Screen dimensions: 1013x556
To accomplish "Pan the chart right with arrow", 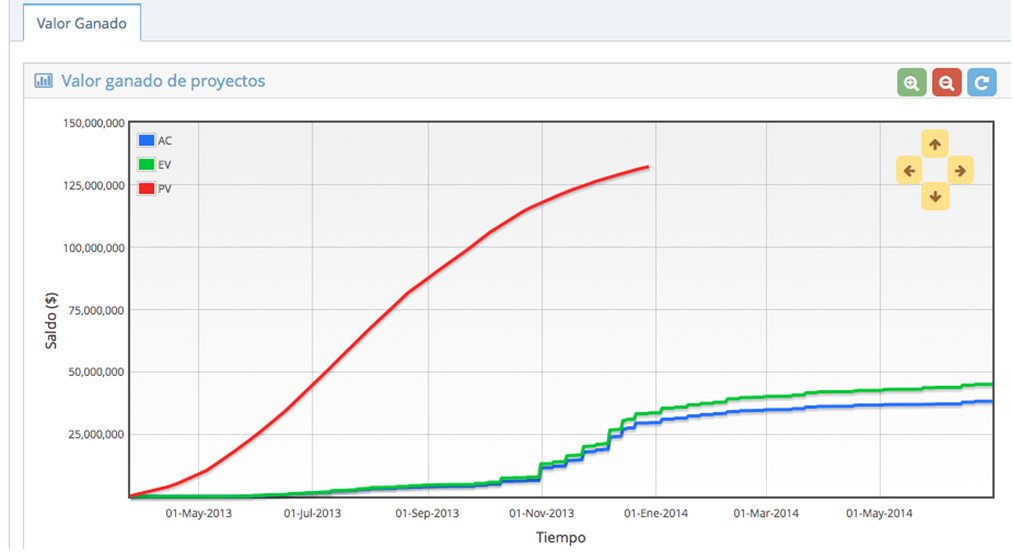I will [960, 170].
